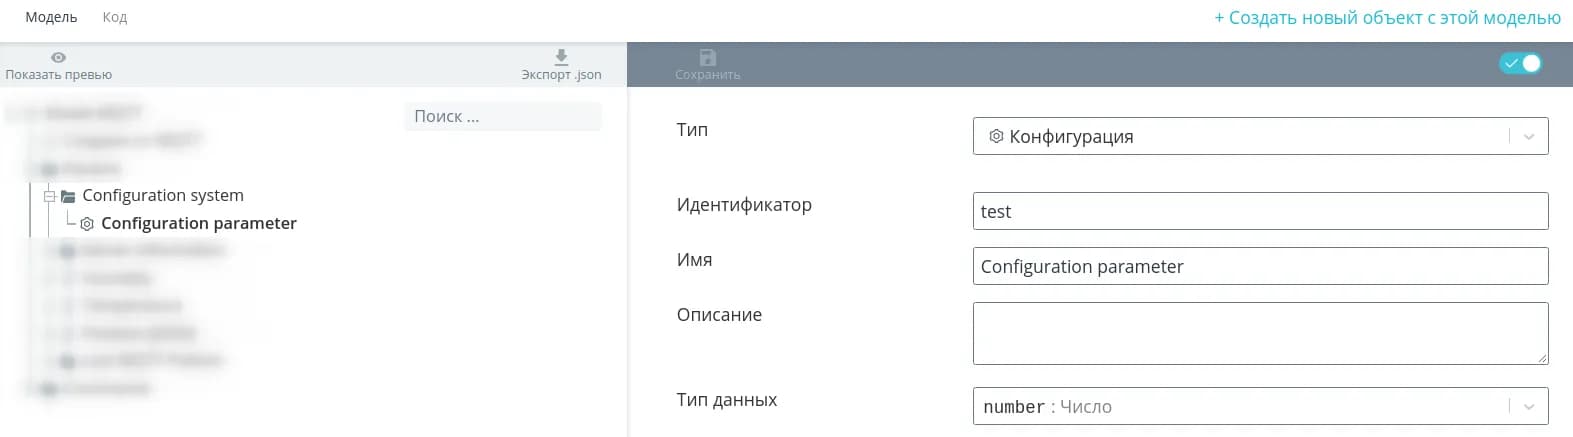1573x437 pixels.
Task: Click the Сохранить button label
Action: pyautogui.click(x=708, y=75)
